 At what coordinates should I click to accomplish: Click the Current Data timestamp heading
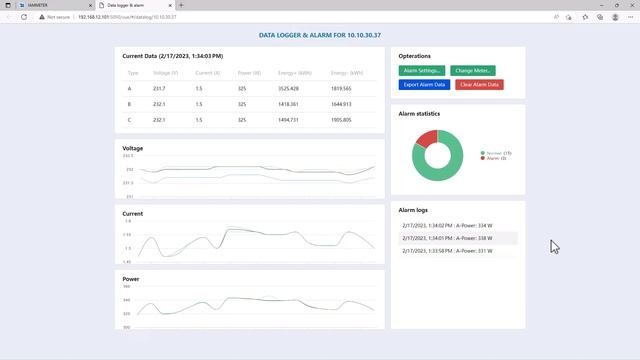click(173, 56)
